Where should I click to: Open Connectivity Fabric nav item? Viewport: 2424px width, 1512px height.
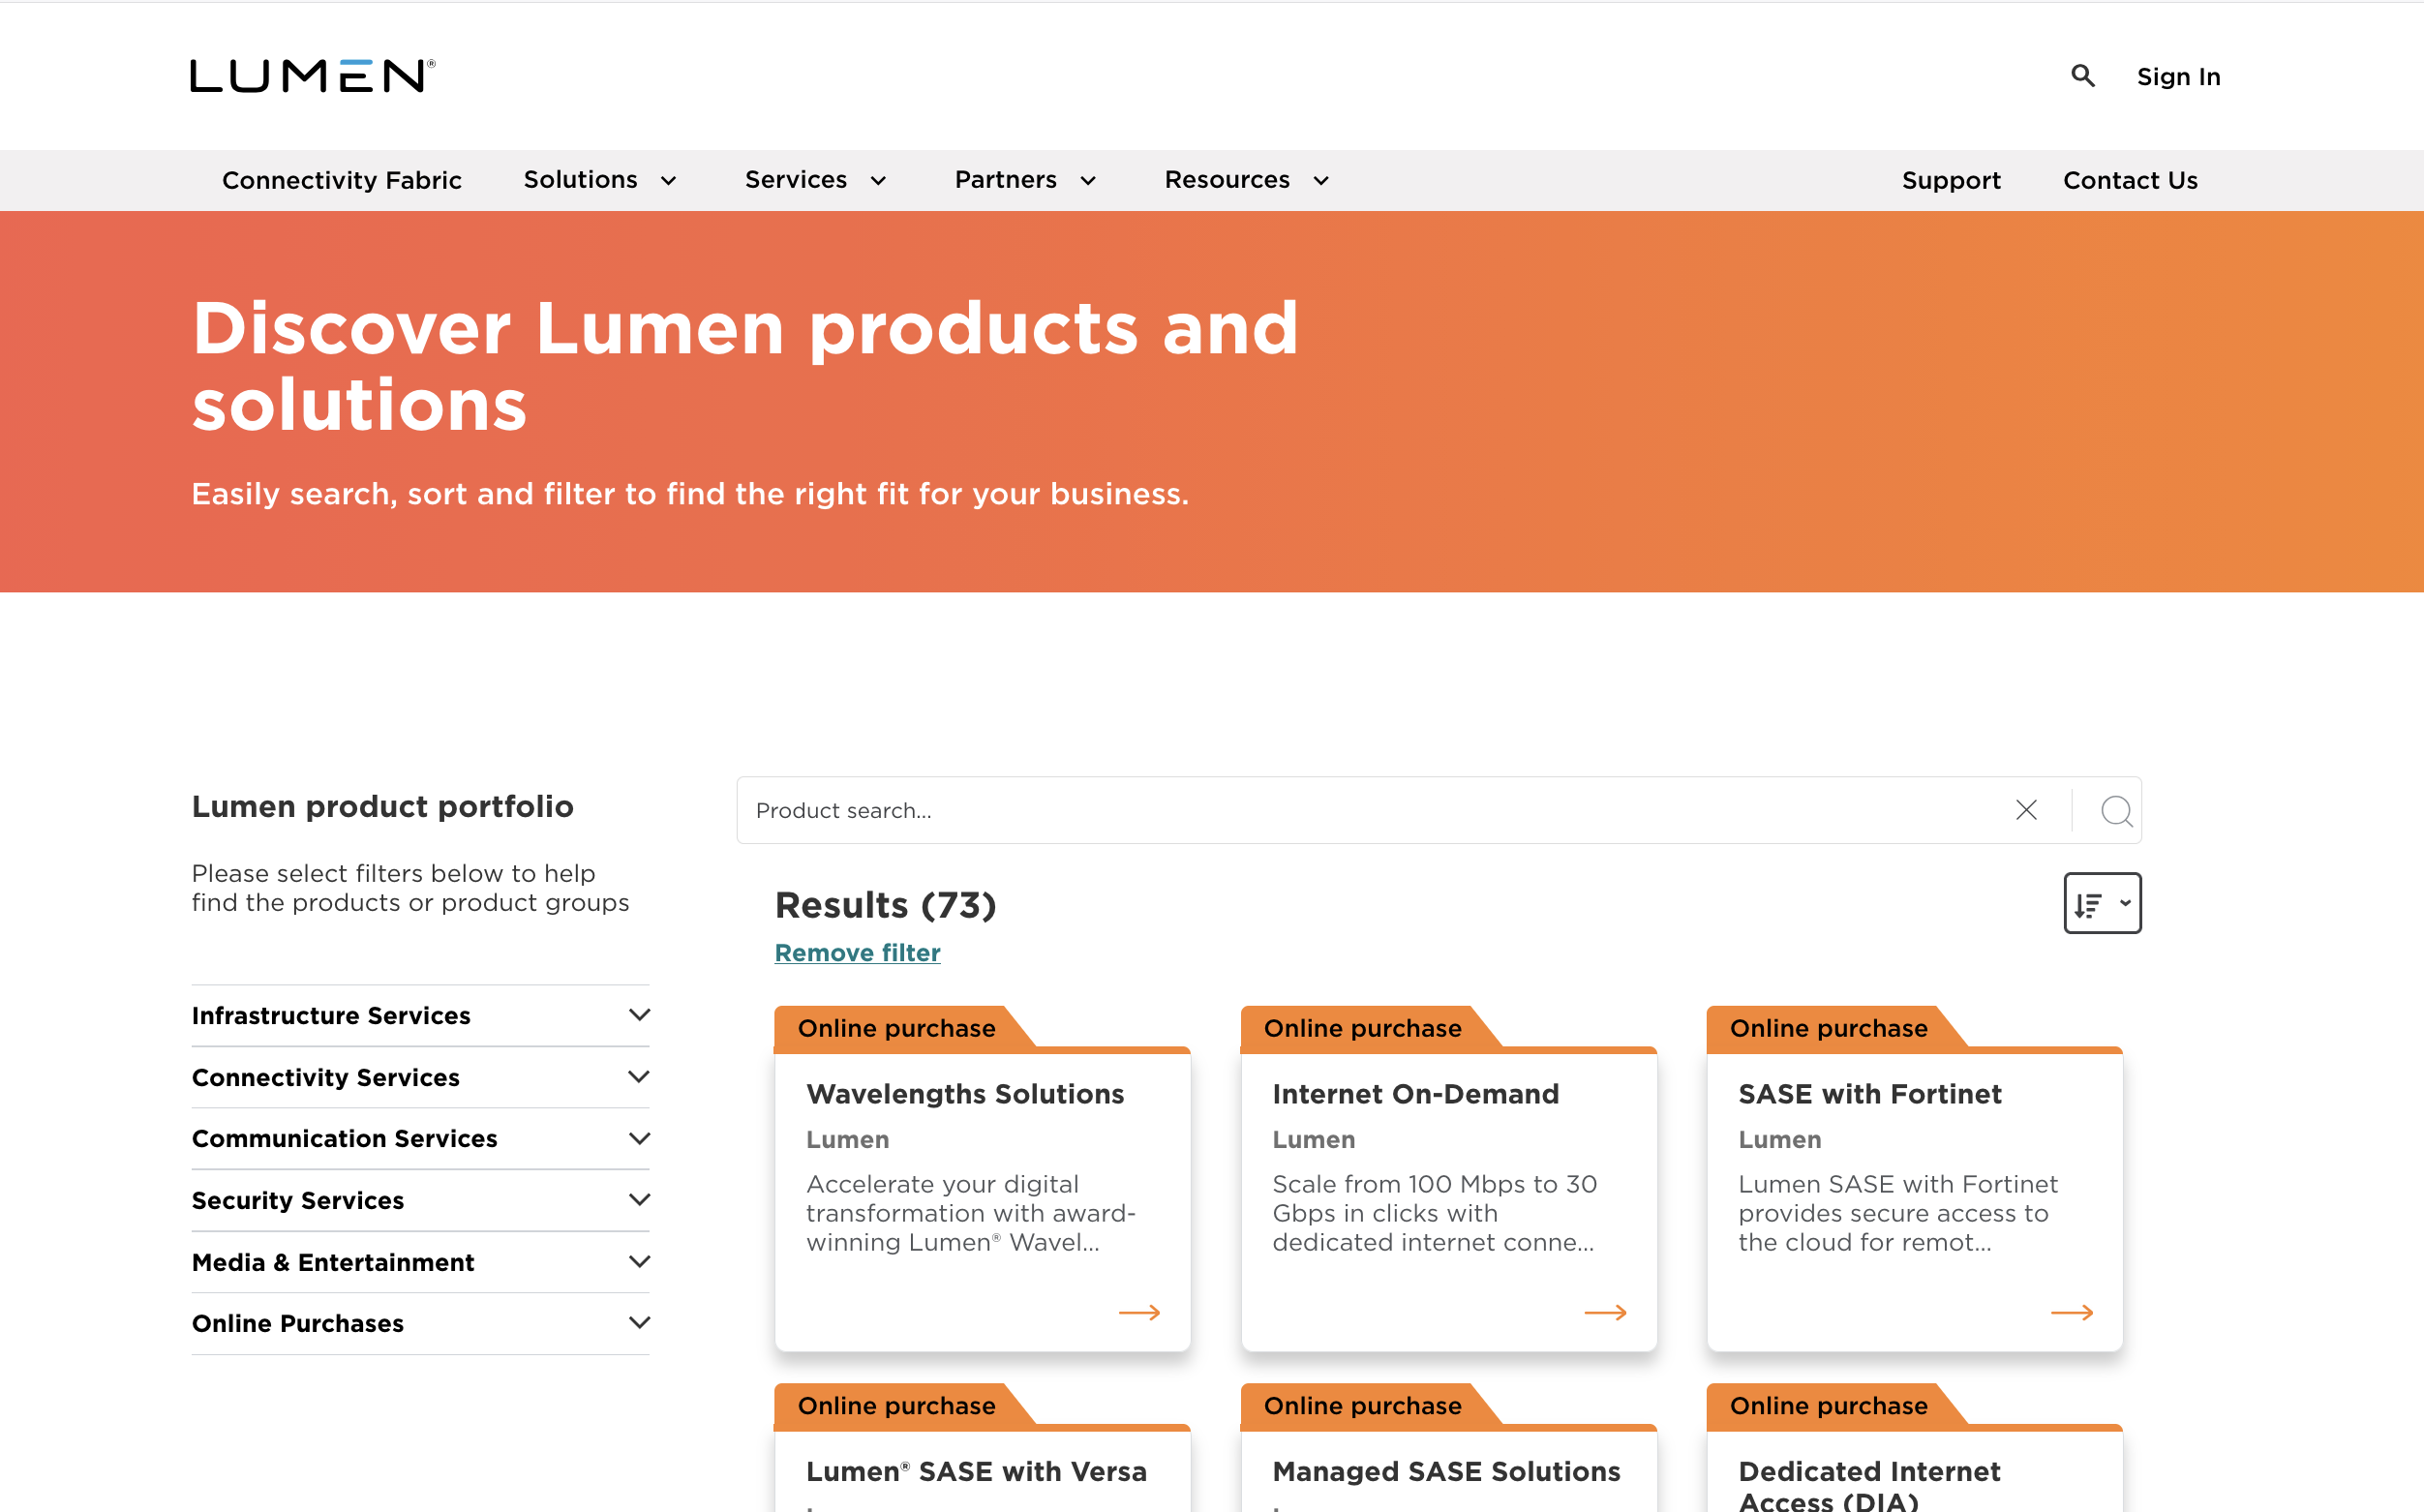[342, 181]
